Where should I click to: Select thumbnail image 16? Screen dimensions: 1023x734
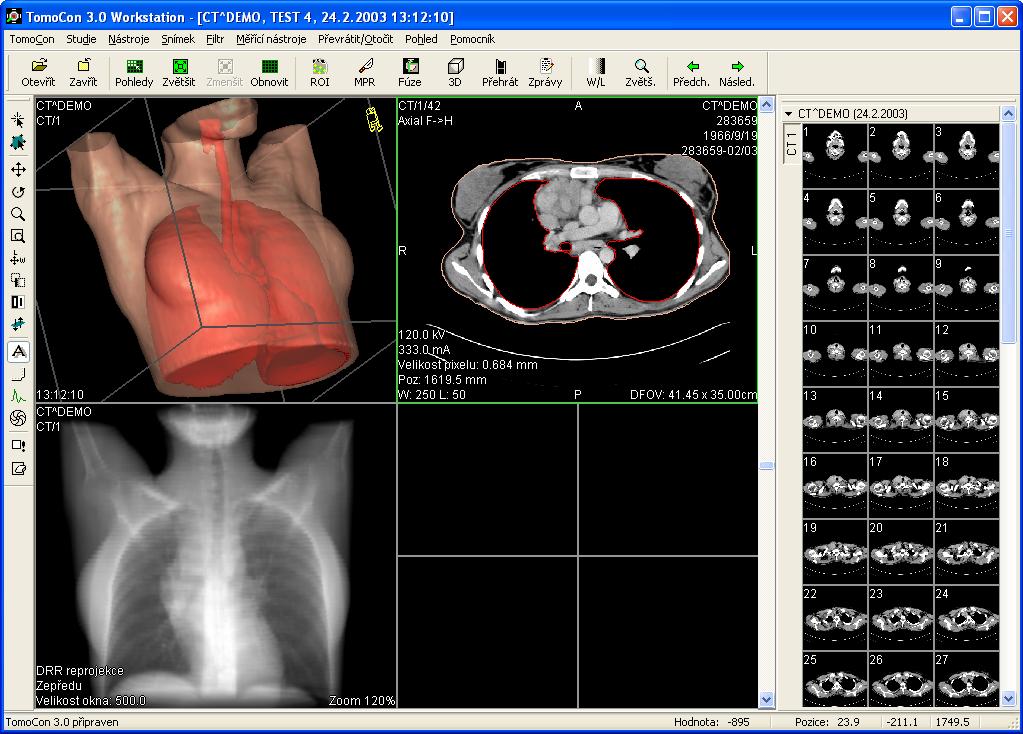click(x=835, y=485)
